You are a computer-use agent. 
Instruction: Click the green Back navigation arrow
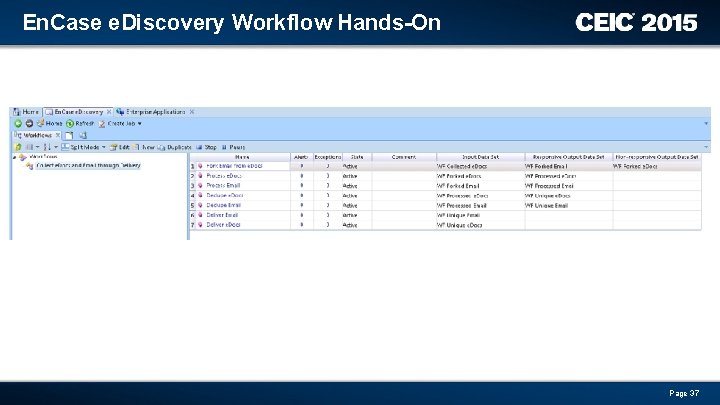click(18, 124)
